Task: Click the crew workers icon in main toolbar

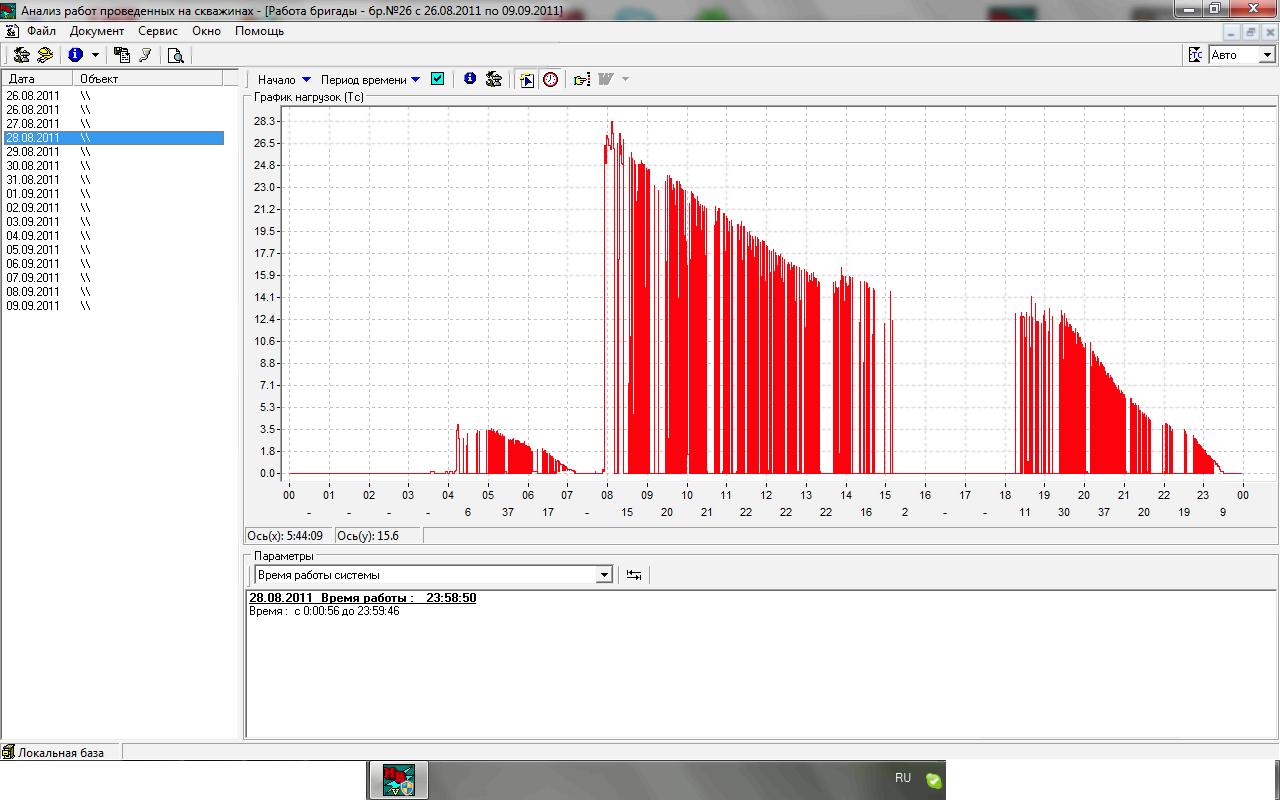Action: (x=22, y=55)
